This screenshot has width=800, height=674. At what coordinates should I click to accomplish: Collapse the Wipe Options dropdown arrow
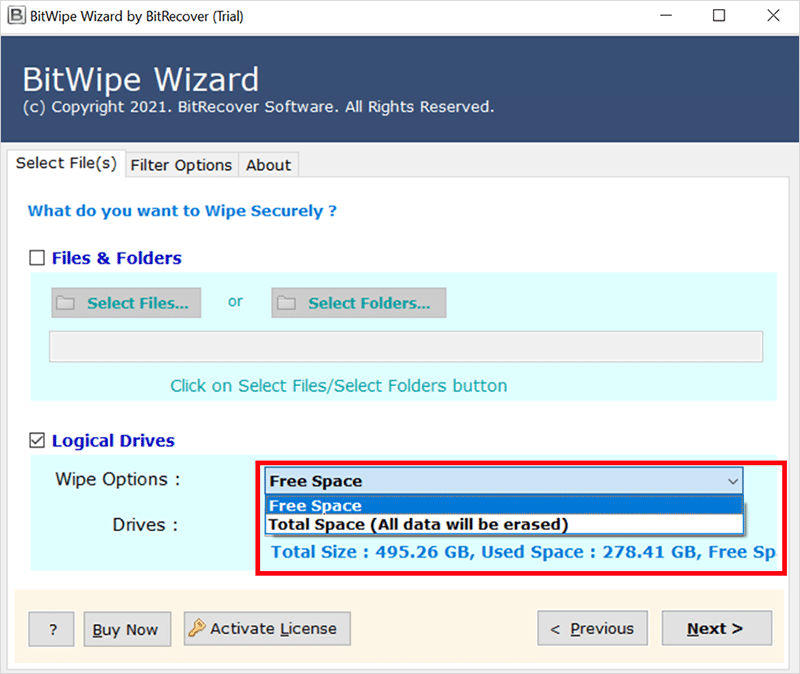(733, 481)
